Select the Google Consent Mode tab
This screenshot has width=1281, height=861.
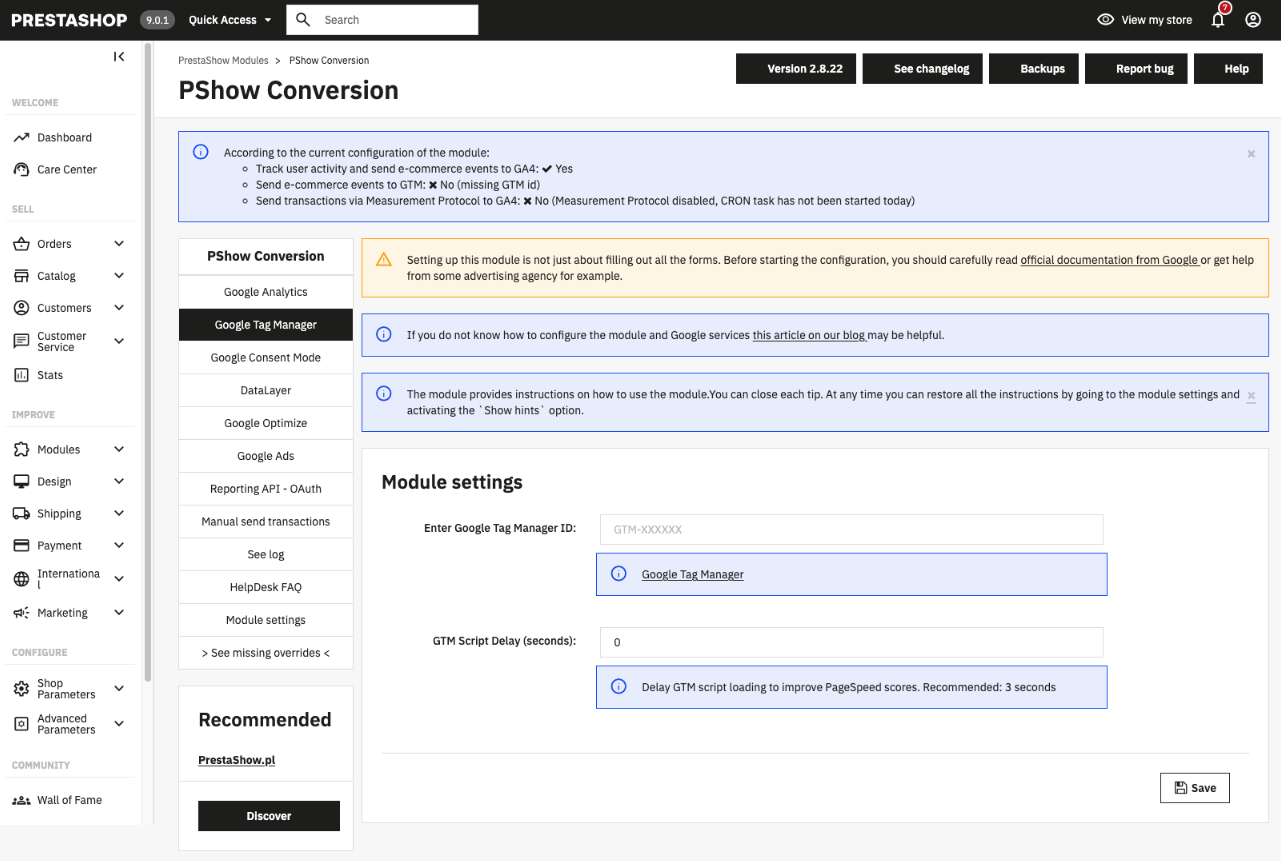pos(266,358)
